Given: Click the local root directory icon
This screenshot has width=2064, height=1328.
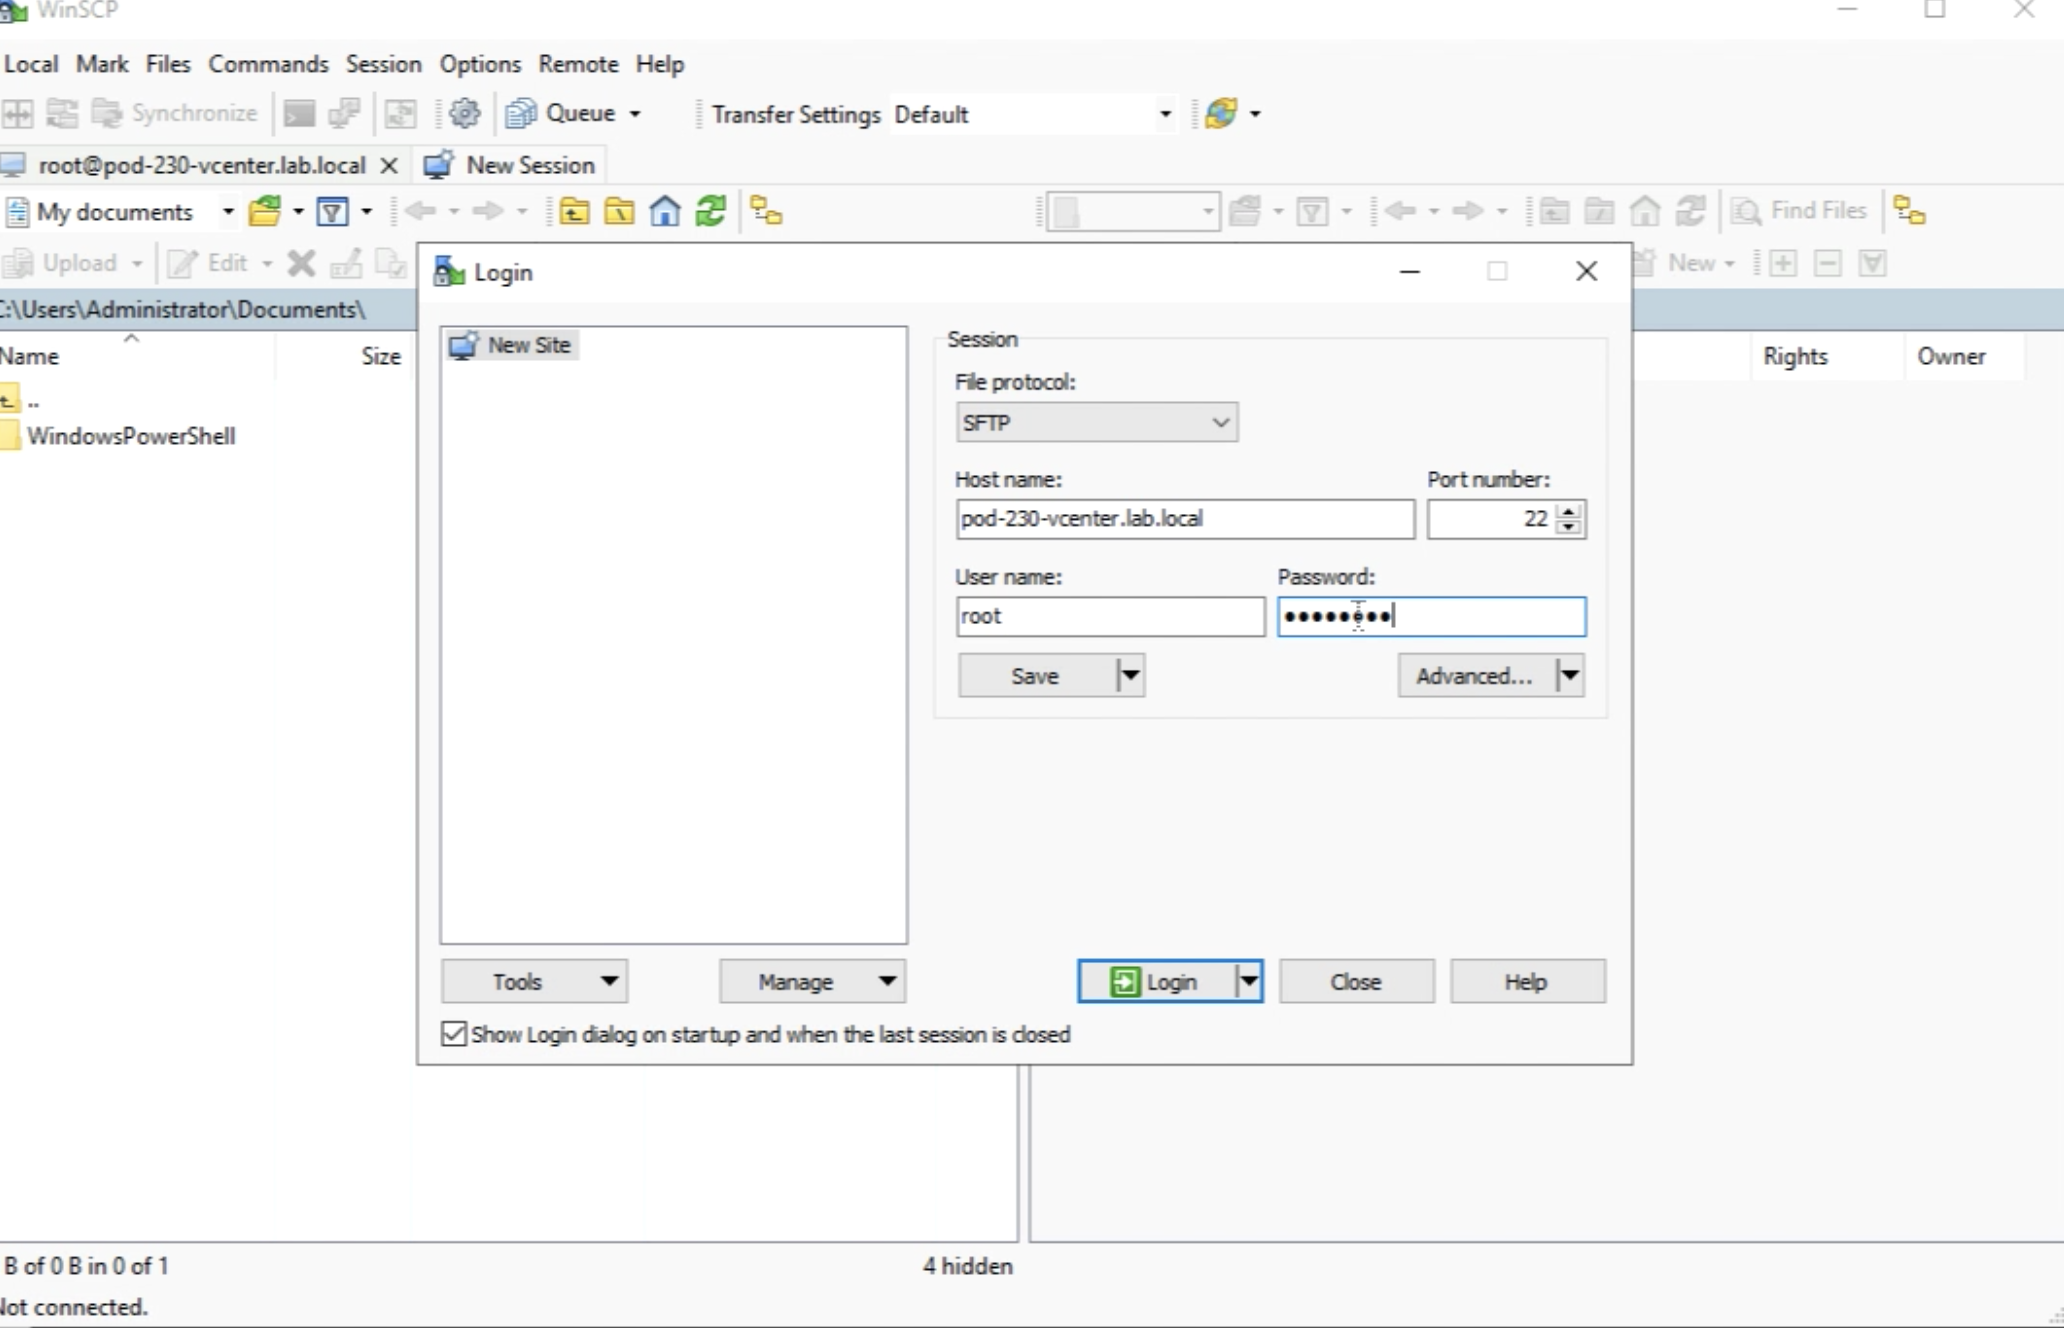Looking at the screenshot, I should (x=619, y=211).
